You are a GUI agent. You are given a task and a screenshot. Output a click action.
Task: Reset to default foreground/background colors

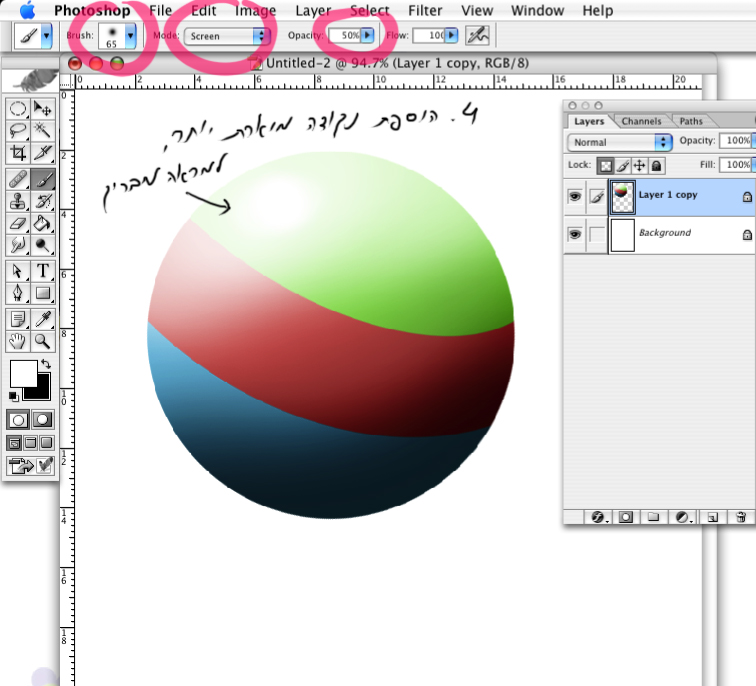tap(14, 396)
